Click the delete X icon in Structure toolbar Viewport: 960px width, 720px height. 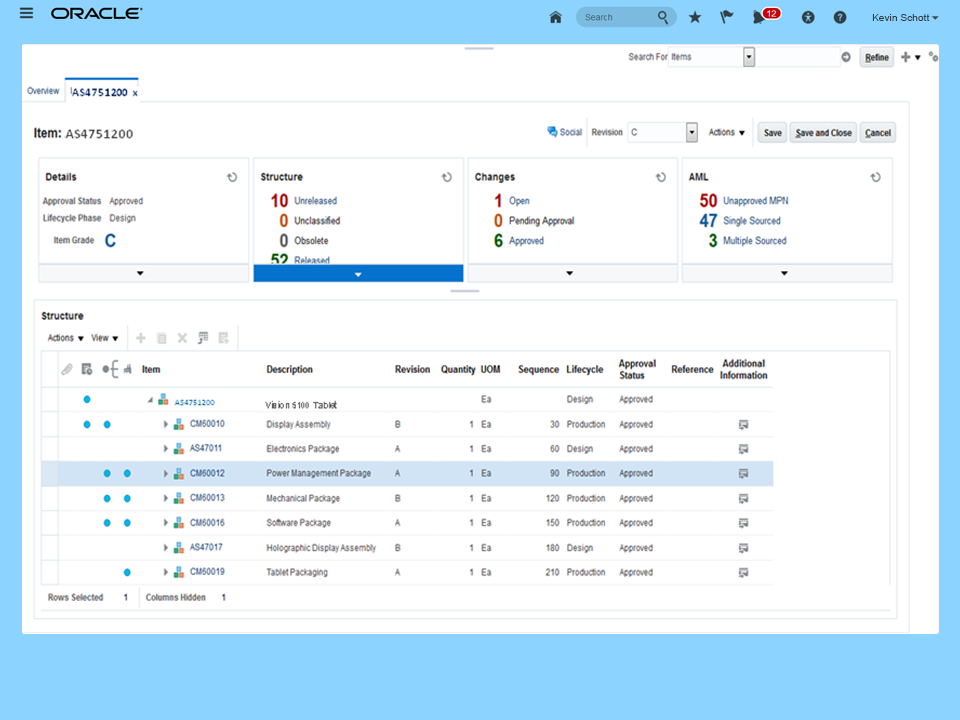(x=182, y=338)
